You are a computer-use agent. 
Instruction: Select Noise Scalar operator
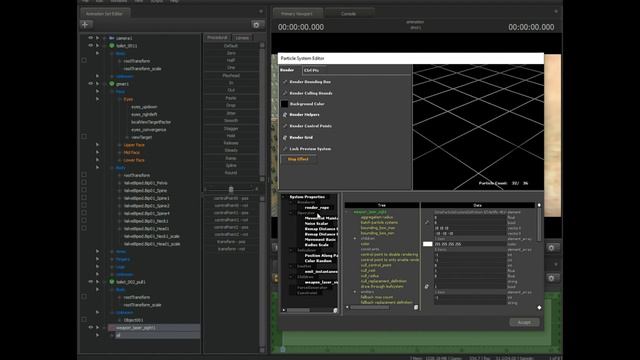316,224
